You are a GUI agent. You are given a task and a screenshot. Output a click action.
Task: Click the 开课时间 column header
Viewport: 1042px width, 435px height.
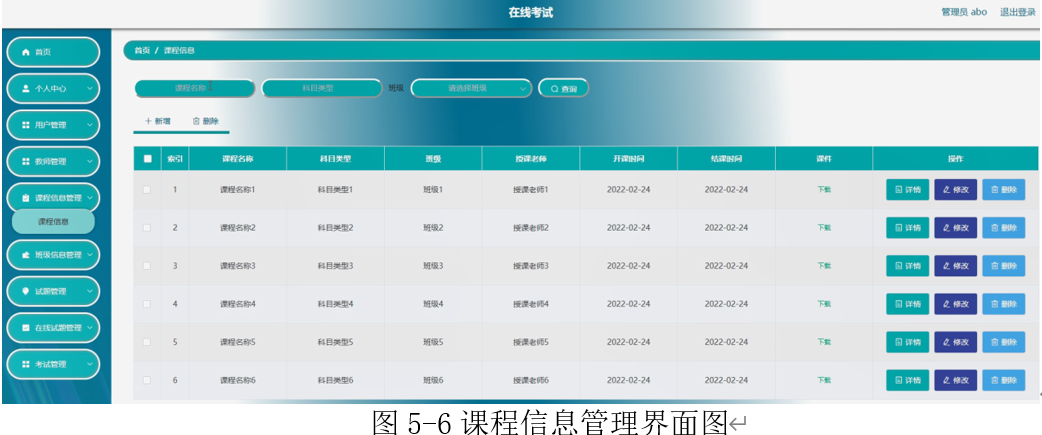click(628, 159)
